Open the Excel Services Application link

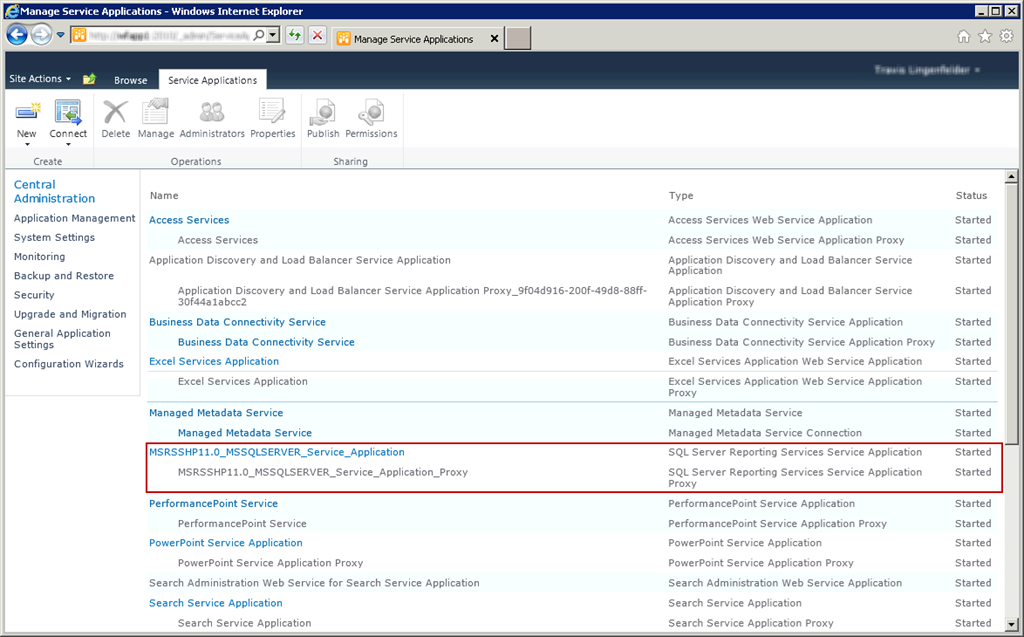point(214,361)
